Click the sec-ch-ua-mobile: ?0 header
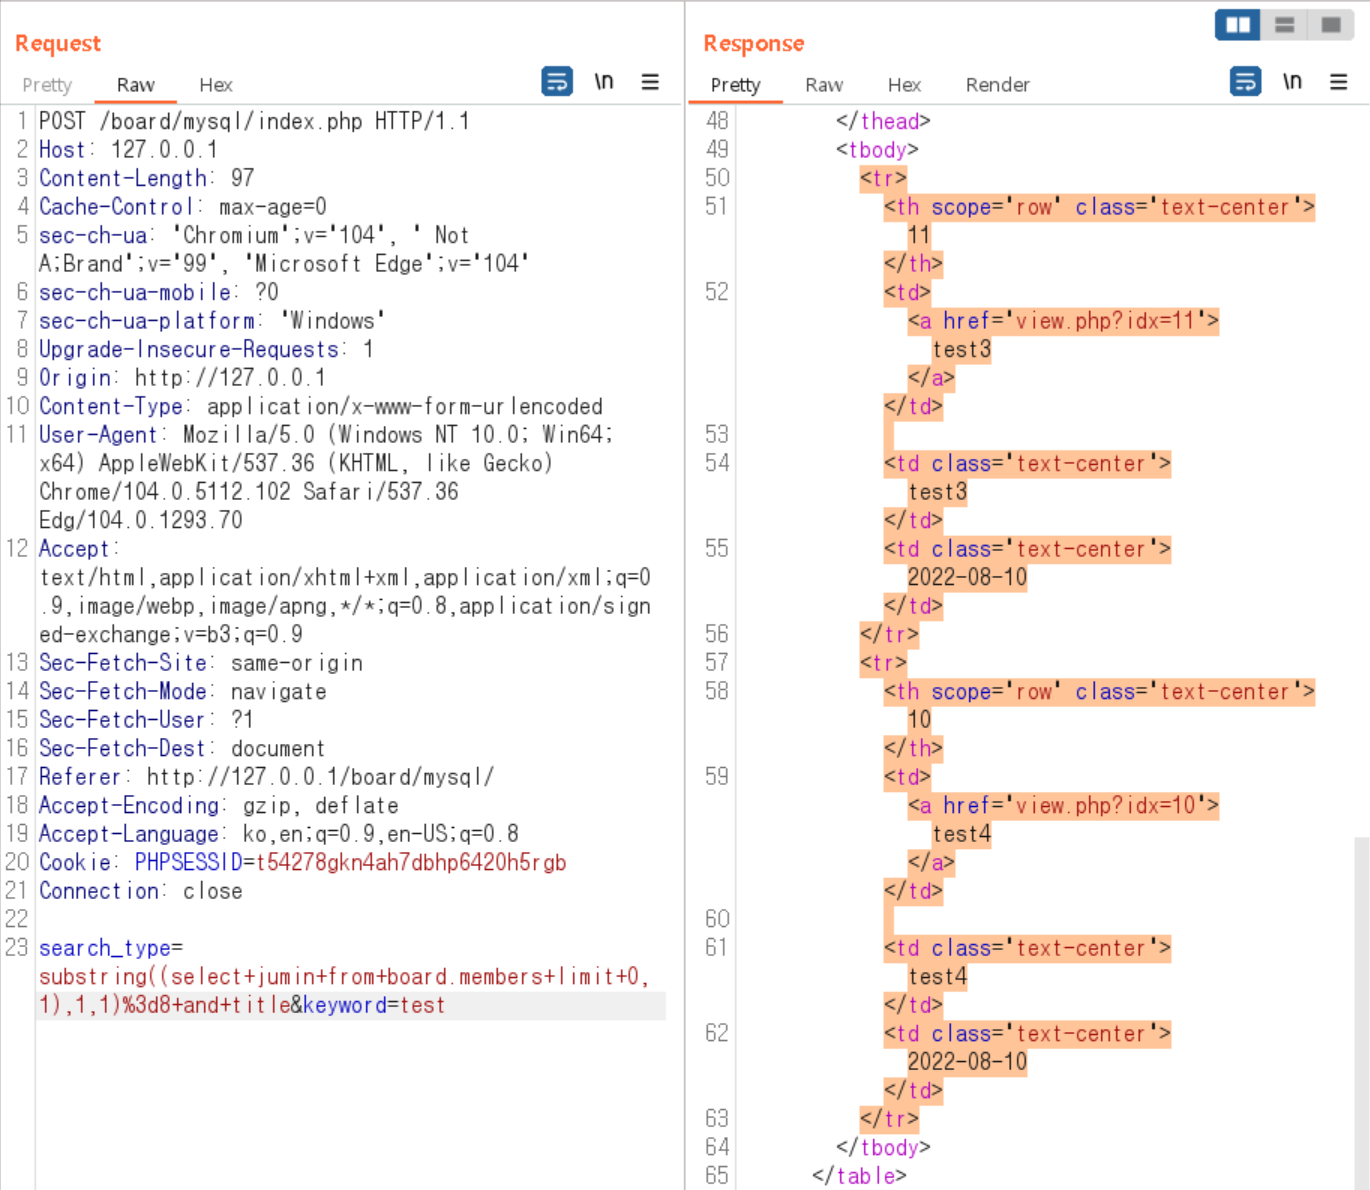The height and width of the screenshot is (1190, 1370). point(159,292)
